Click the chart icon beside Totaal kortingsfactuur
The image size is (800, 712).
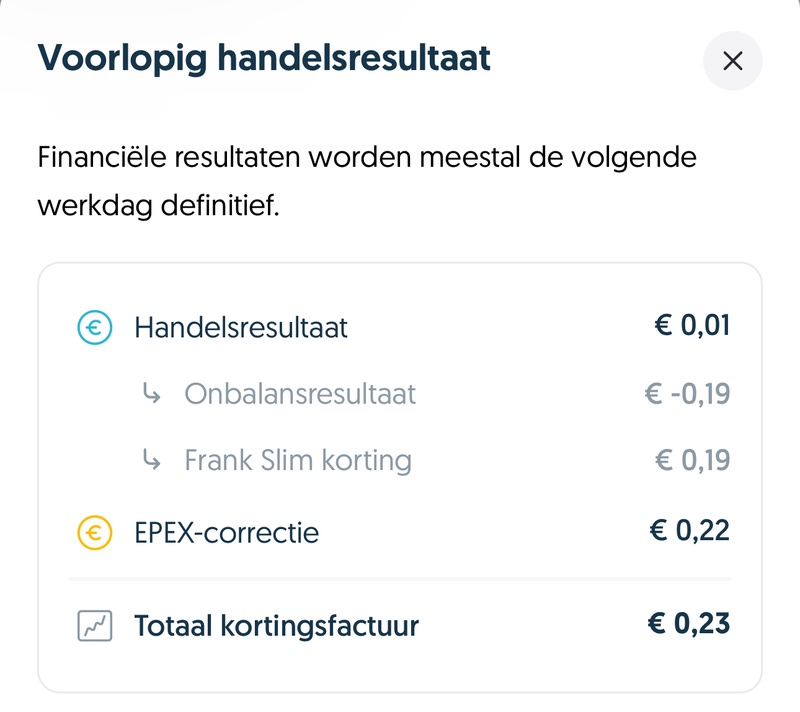click(96, 626)
